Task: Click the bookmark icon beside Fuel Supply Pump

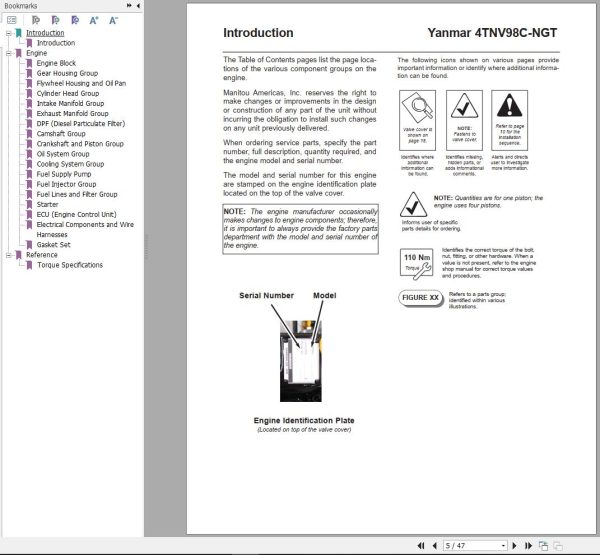Action: coord(29,174)
